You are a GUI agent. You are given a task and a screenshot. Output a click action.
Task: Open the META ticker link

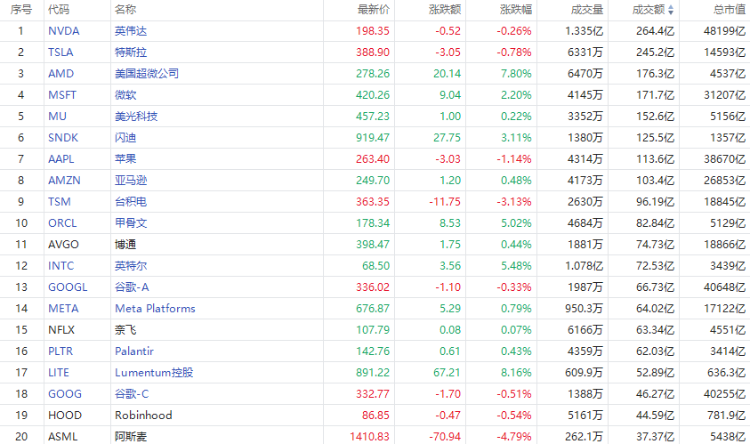point(63,309)
